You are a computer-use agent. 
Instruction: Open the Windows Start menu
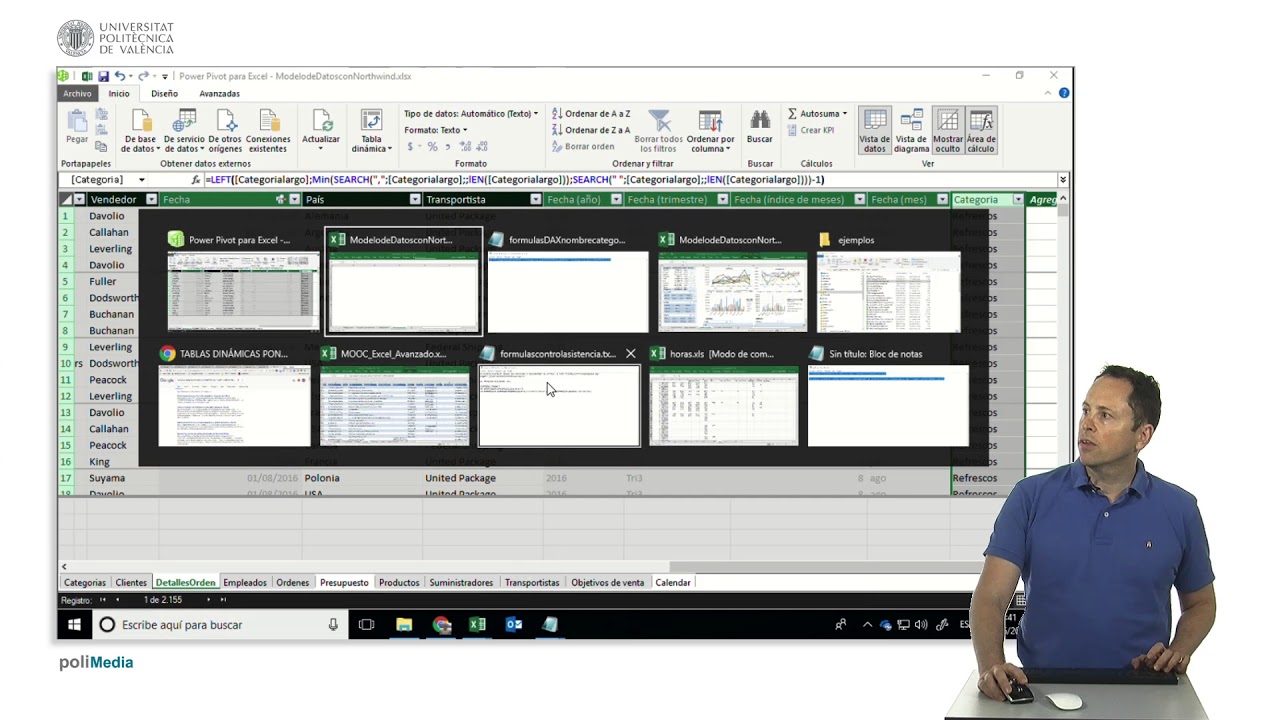tap(74, 625)
